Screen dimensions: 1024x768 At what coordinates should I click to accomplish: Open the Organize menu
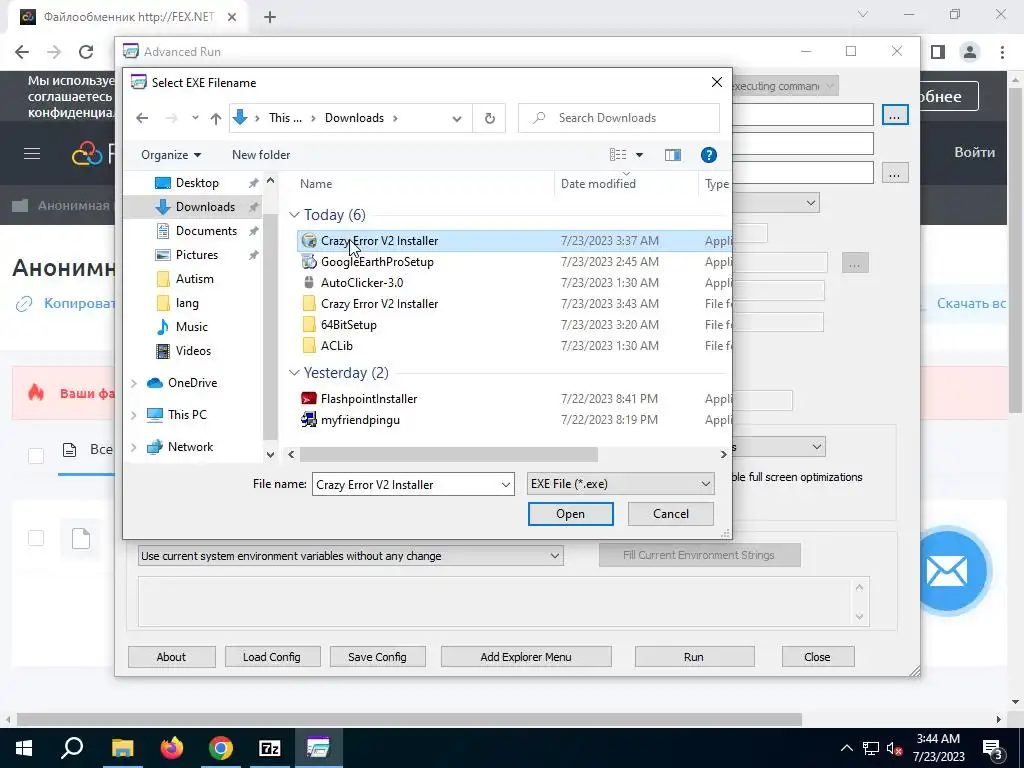pyautogui.click(x=170, y=155)
